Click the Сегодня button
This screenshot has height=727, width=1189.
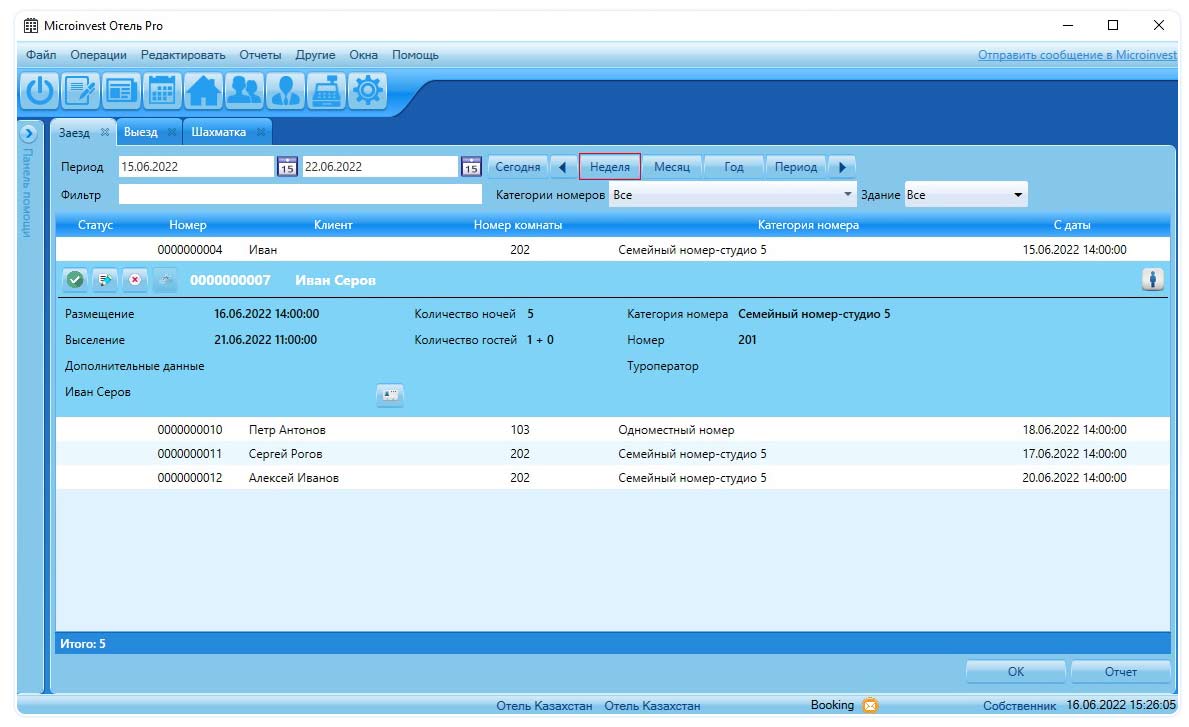tap(517, 167)
